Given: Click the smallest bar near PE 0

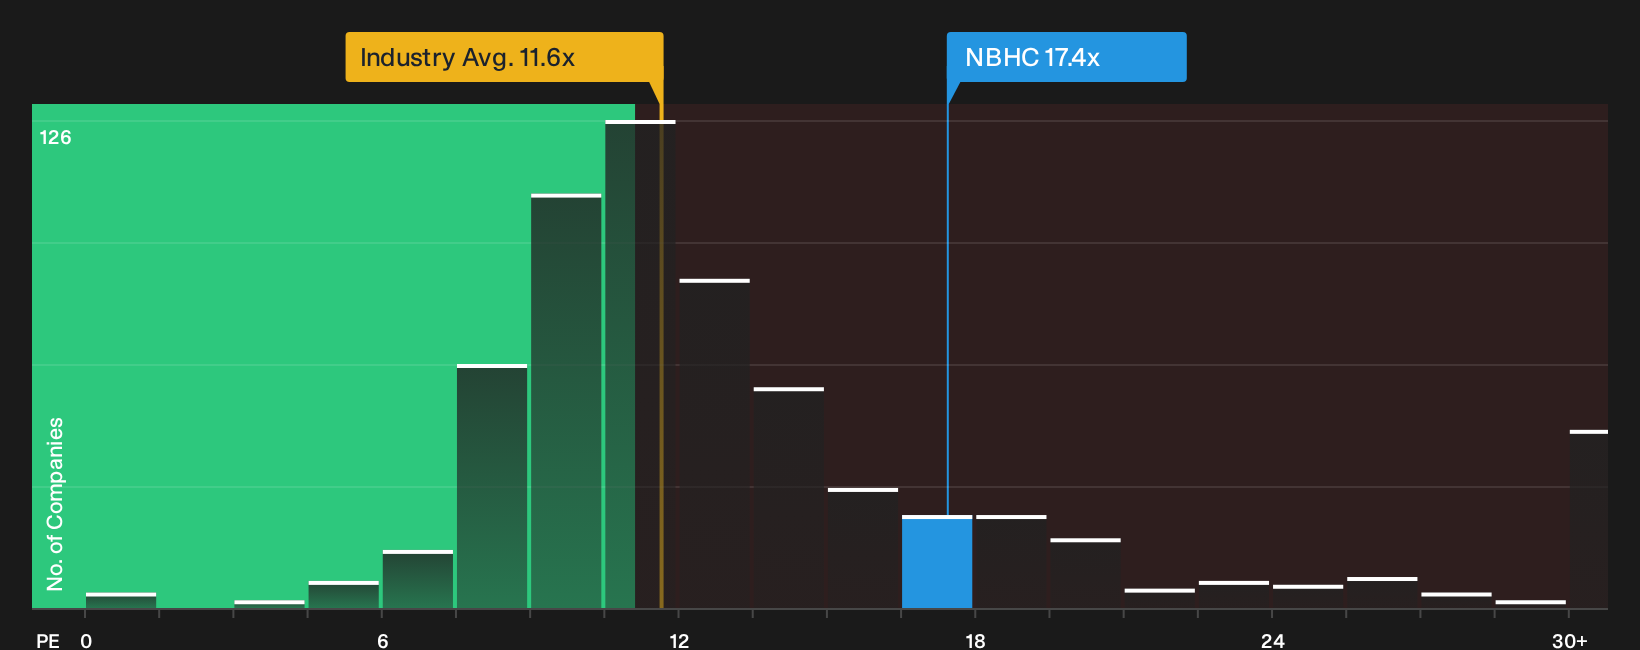Looking at the screenshot, I should [121, 601].
